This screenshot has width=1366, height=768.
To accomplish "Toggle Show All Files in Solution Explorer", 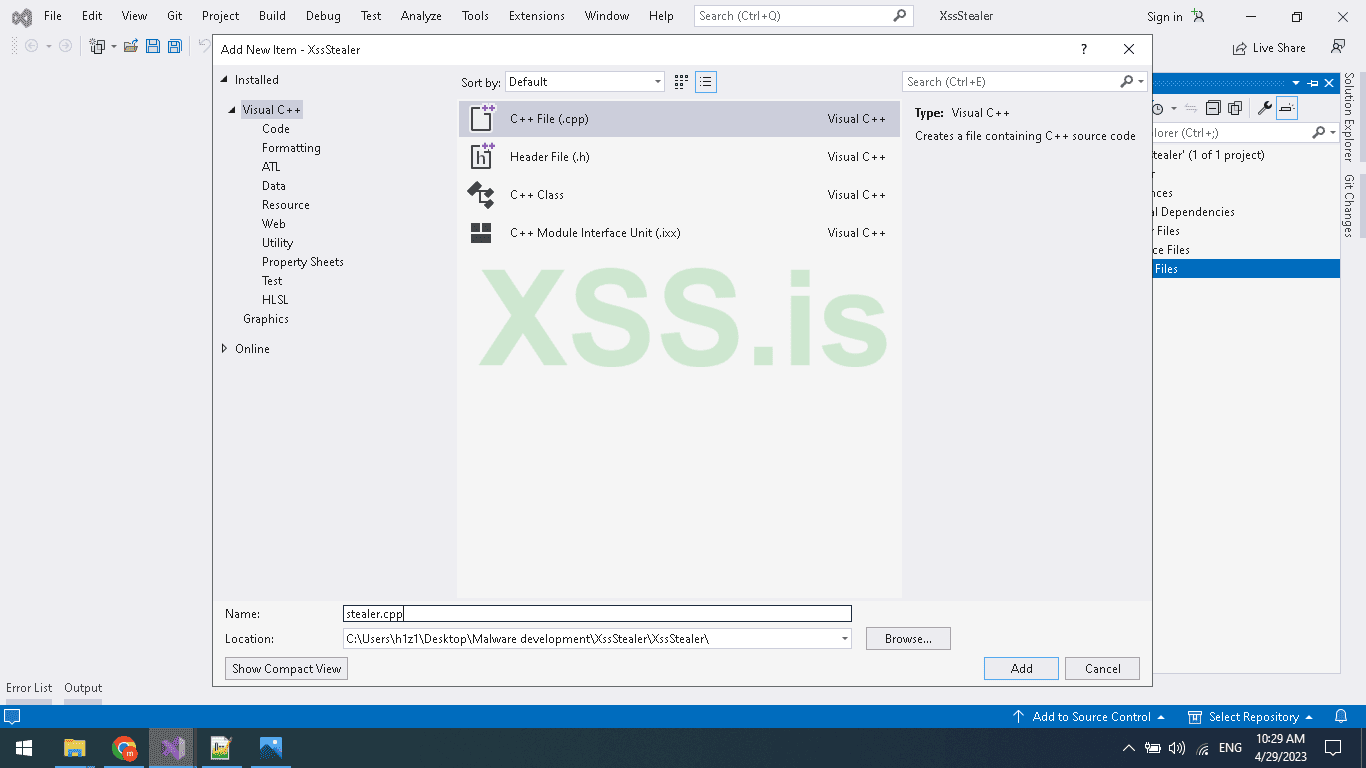I will [1235, 108].
